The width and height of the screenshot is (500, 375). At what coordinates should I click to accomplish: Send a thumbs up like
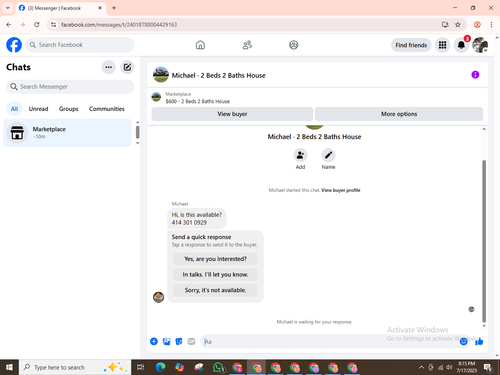tap(479, 341)
